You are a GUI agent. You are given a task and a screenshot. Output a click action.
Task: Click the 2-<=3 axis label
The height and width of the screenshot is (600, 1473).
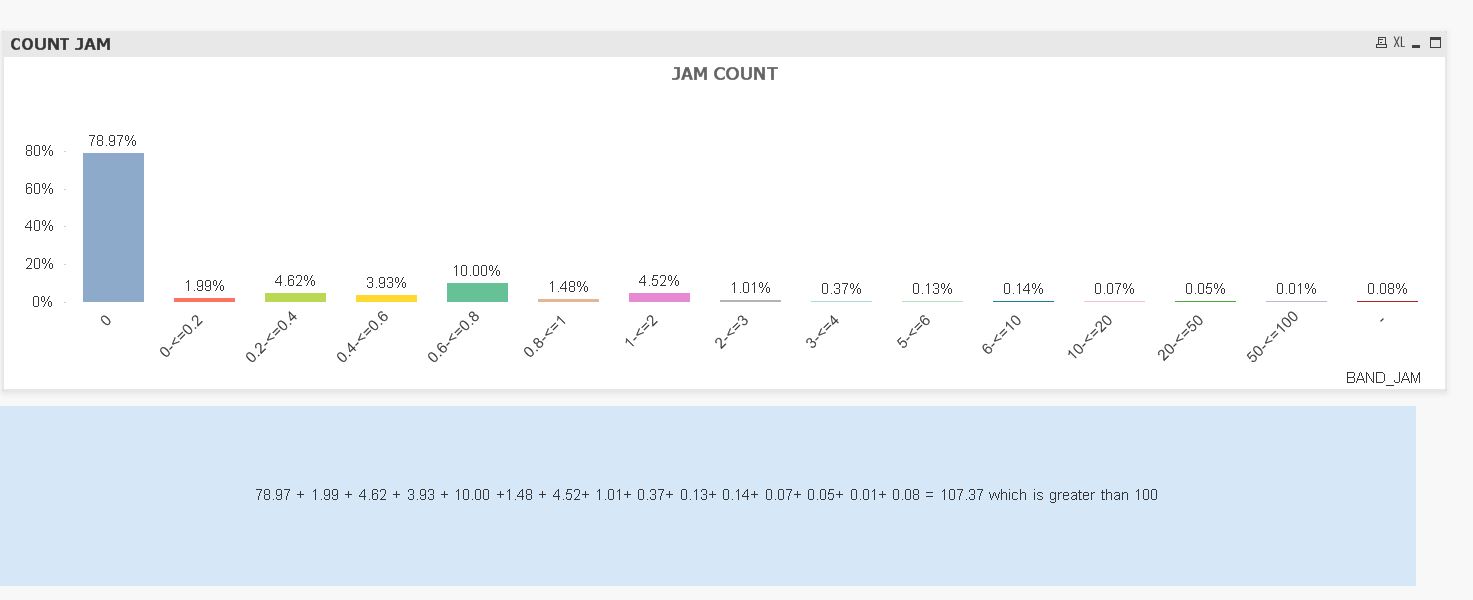tap(733, 332)
